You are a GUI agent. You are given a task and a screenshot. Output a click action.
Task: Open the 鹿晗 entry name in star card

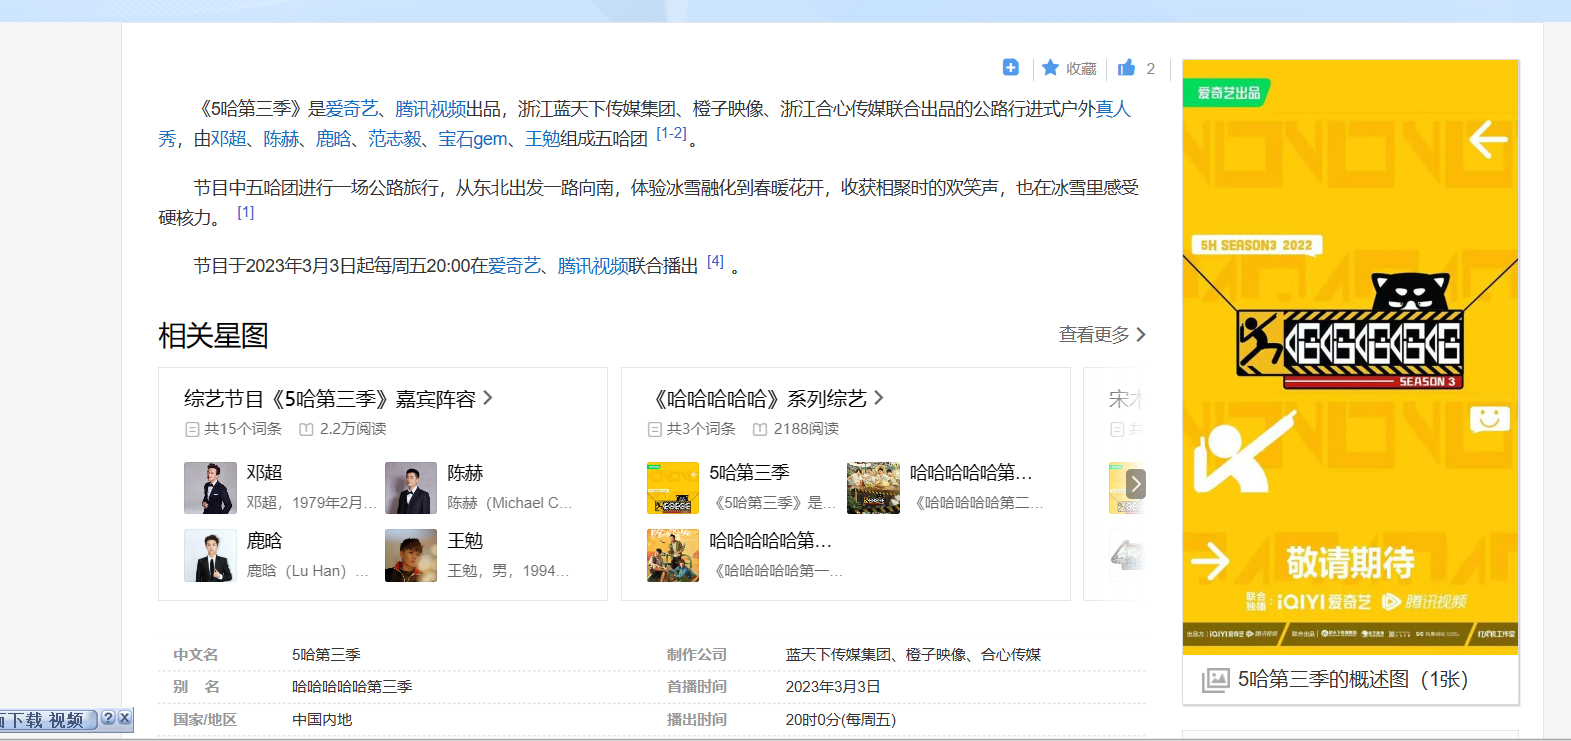pyautogui.click(x=265, y=541)
